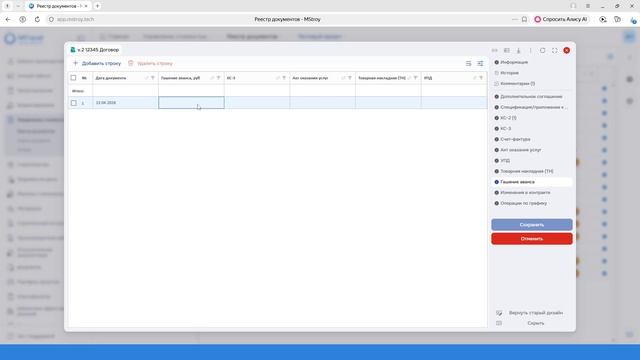Image resolution: width=640 pixels, height=360 pixels.
Task: Click the plus icon of Добавить строку
Action: (76, 63)
